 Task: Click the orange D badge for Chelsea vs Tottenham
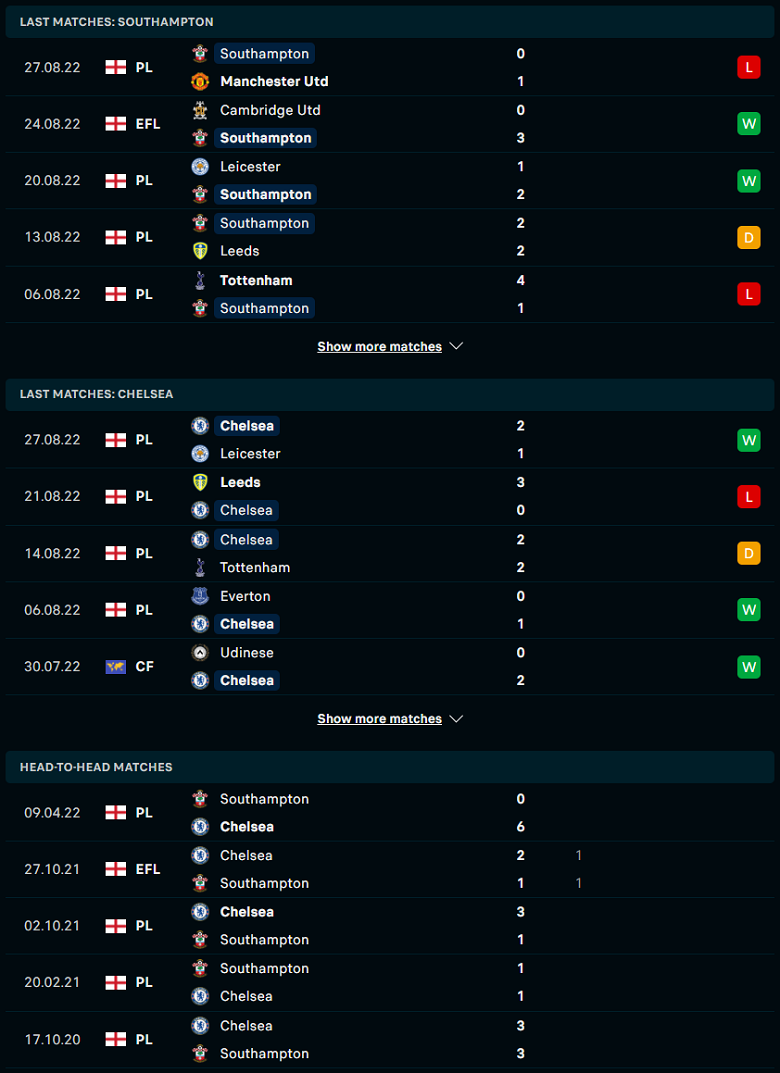pos(749,553)
